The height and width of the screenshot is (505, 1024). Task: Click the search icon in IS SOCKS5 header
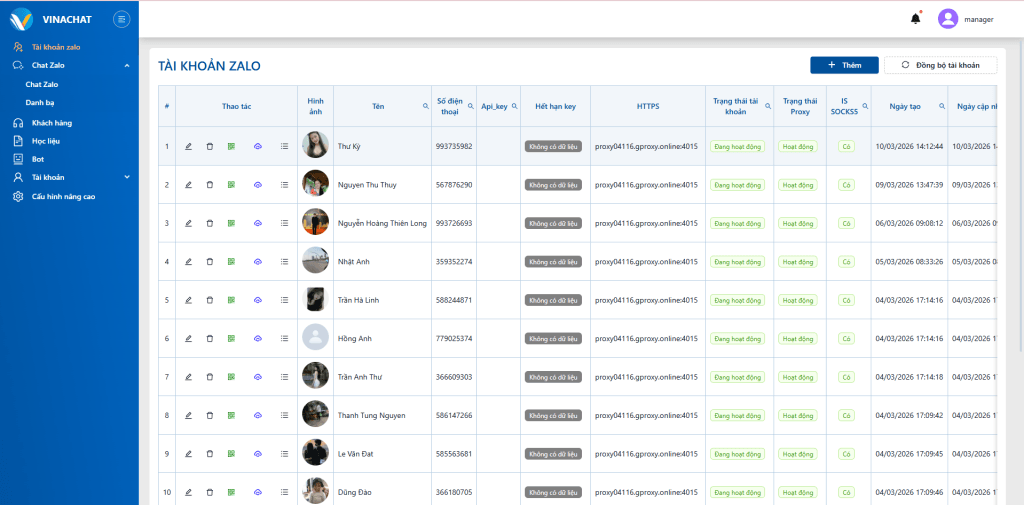click(x=865, y=106)
